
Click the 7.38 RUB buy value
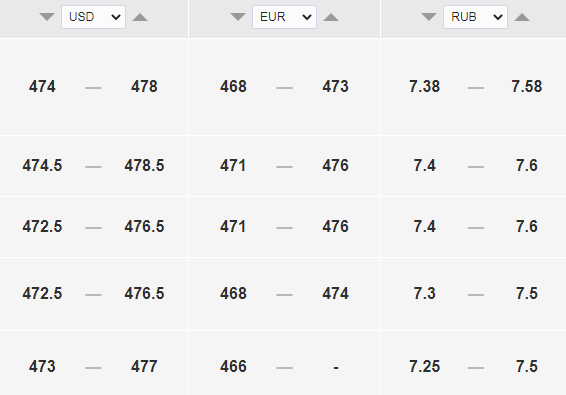click(x=424, y=87)
